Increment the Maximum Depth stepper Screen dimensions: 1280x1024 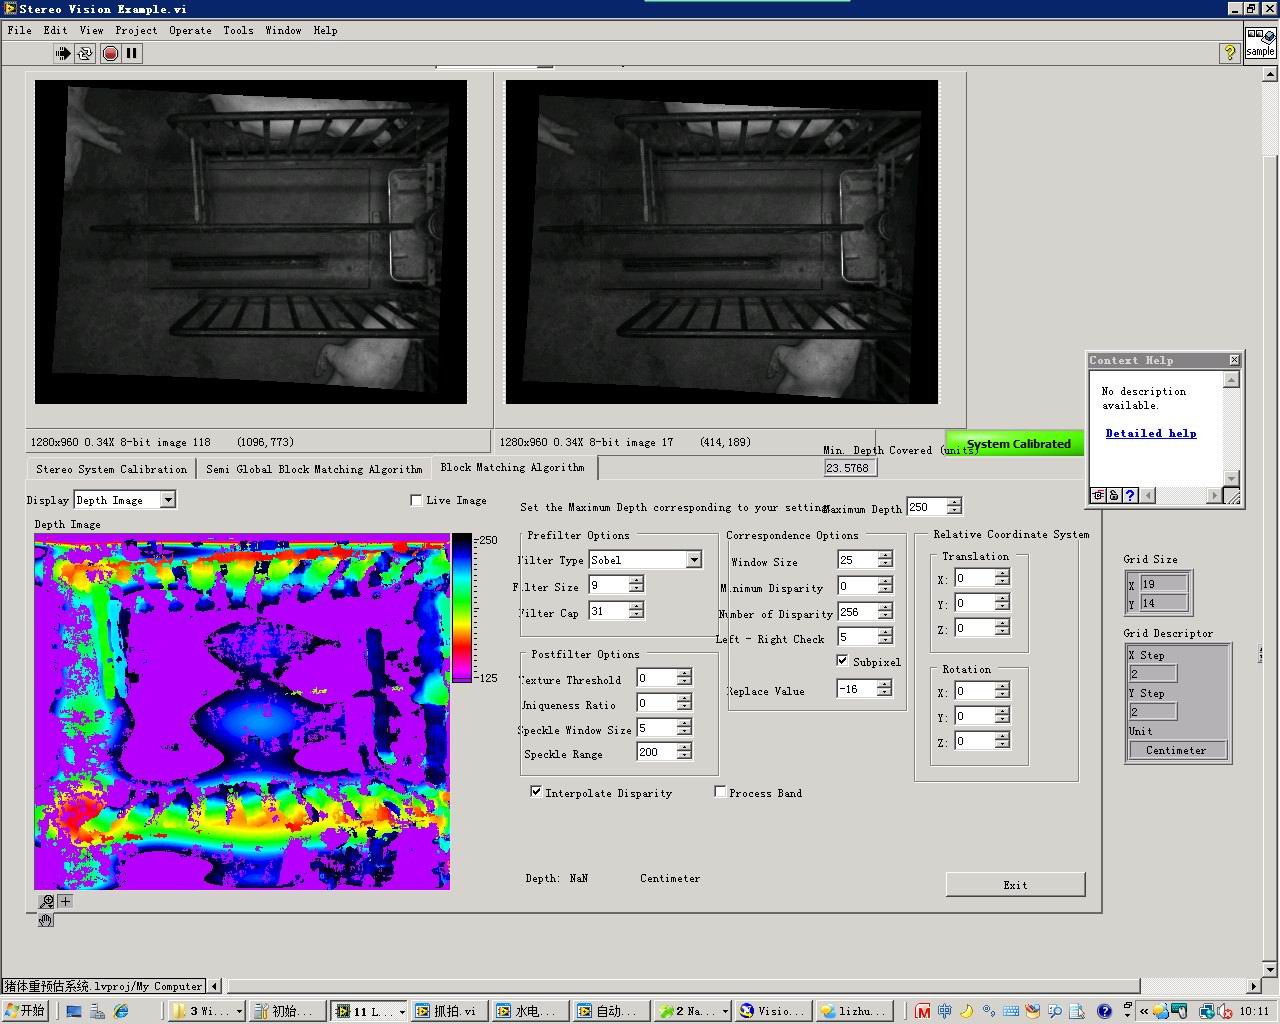coord(954,502)
